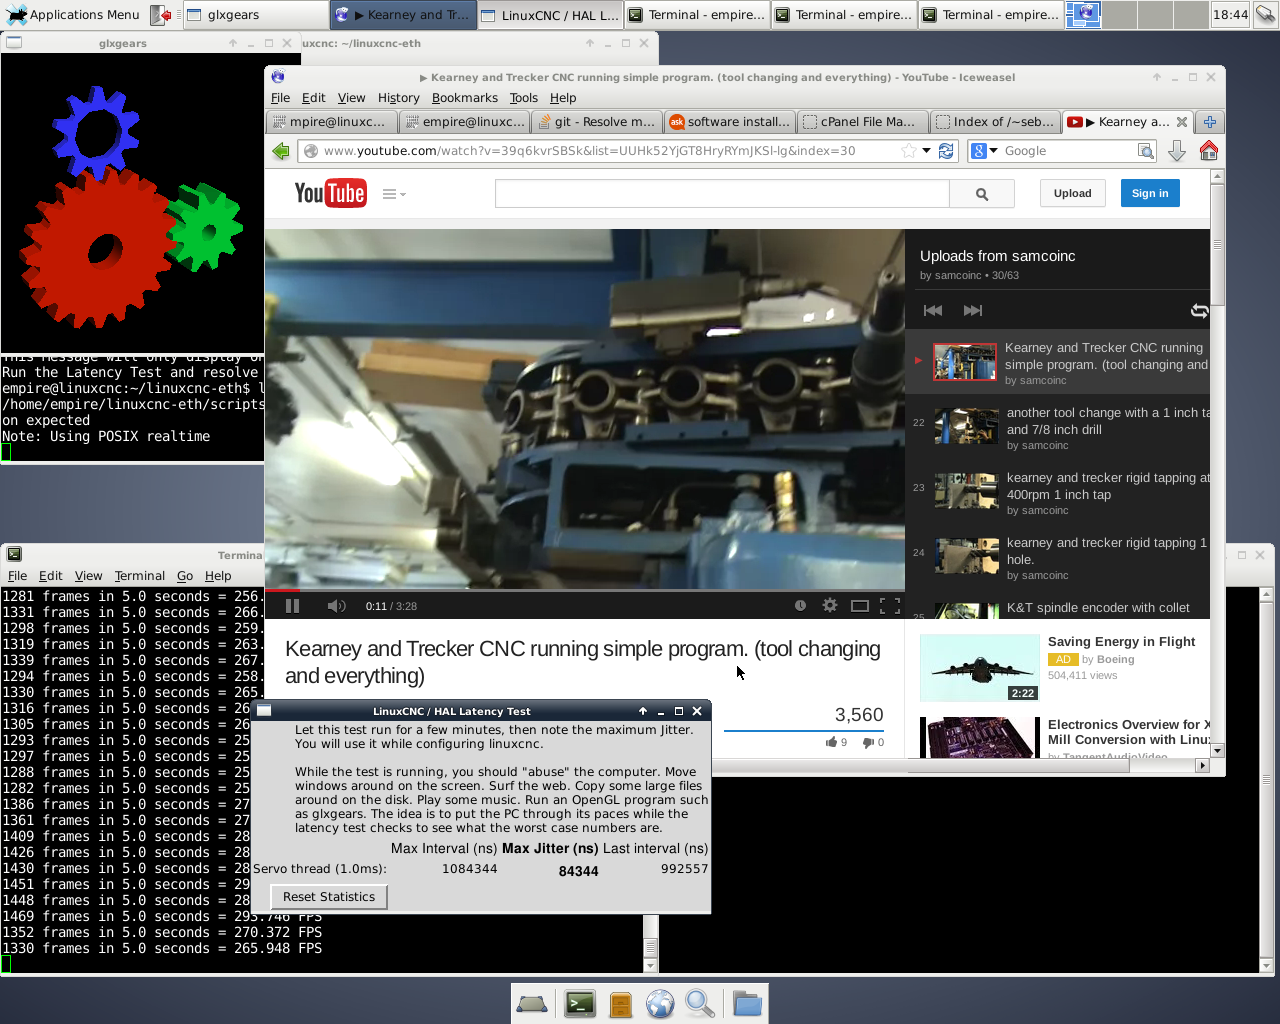Switch to git - Resolve m... tab

pyautogui.click(x=596, y=122)
